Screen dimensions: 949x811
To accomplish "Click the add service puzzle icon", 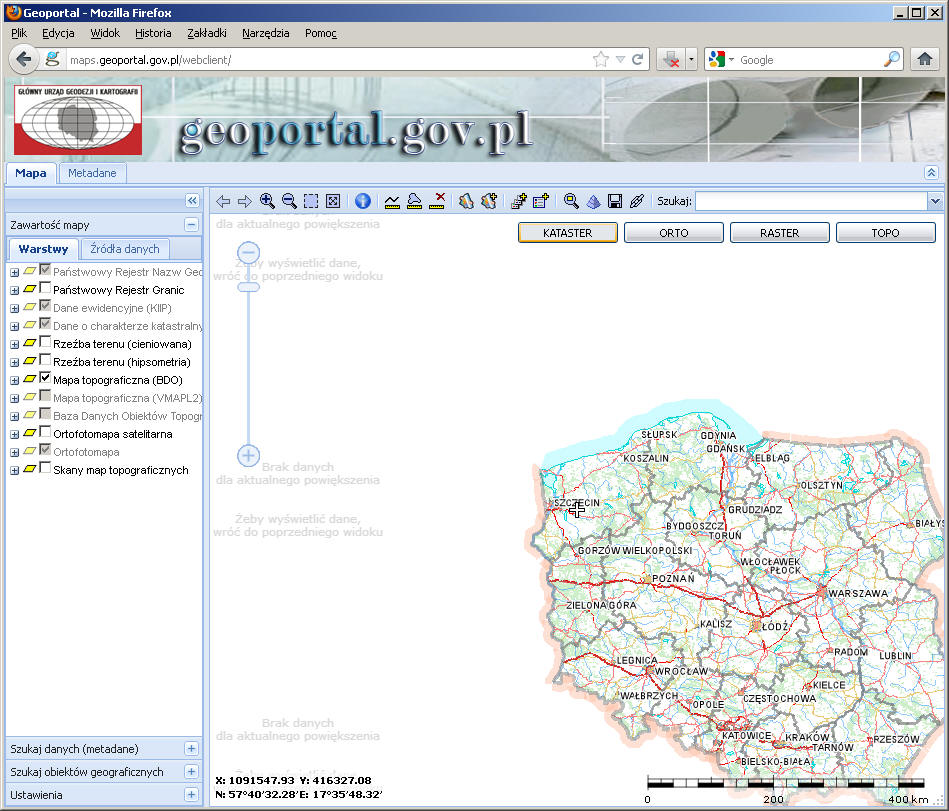I will (519, 201).
